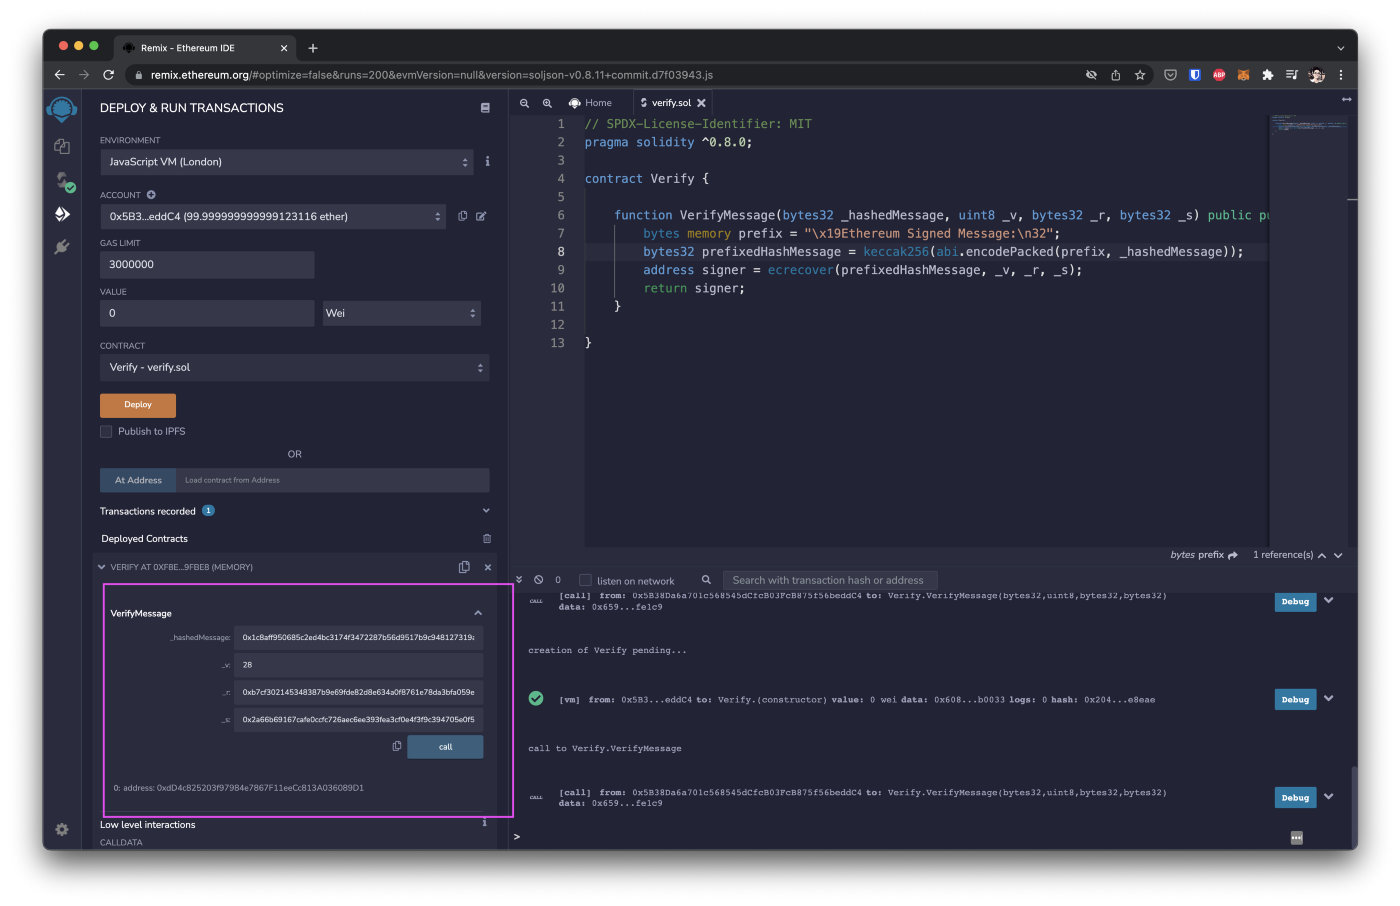Add a new account with plus icon
Screen dimensions: 1400x906
tap(151, 195)
